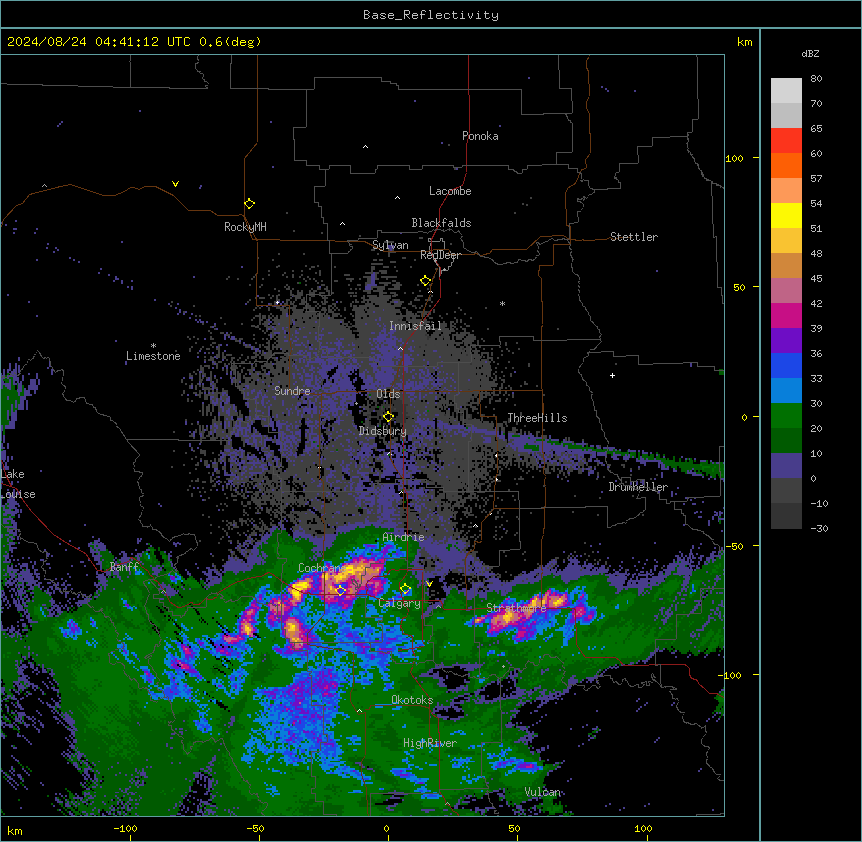Click the 80 value in the dBZ legend

(x=816, y=79)
